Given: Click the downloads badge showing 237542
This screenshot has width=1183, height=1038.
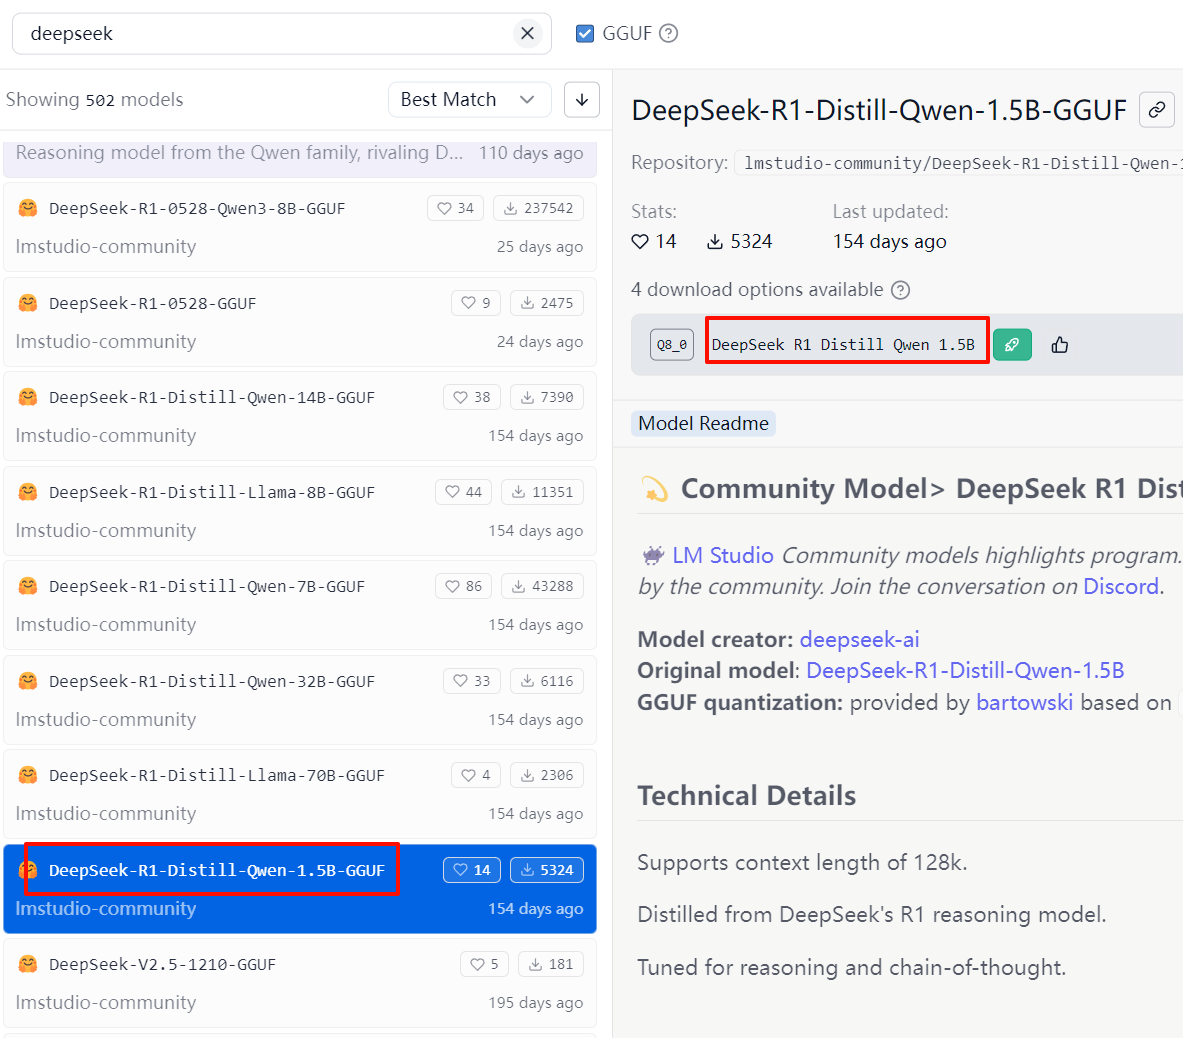Looking at the screenshot, I should pos(539,208).
